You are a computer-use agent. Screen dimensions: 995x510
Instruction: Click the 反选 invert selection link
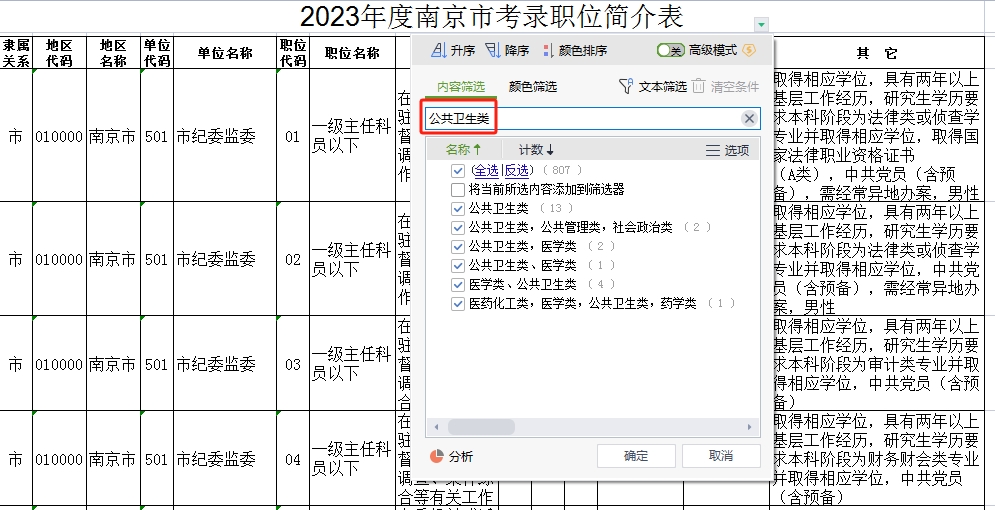click(x=517, y=171)
